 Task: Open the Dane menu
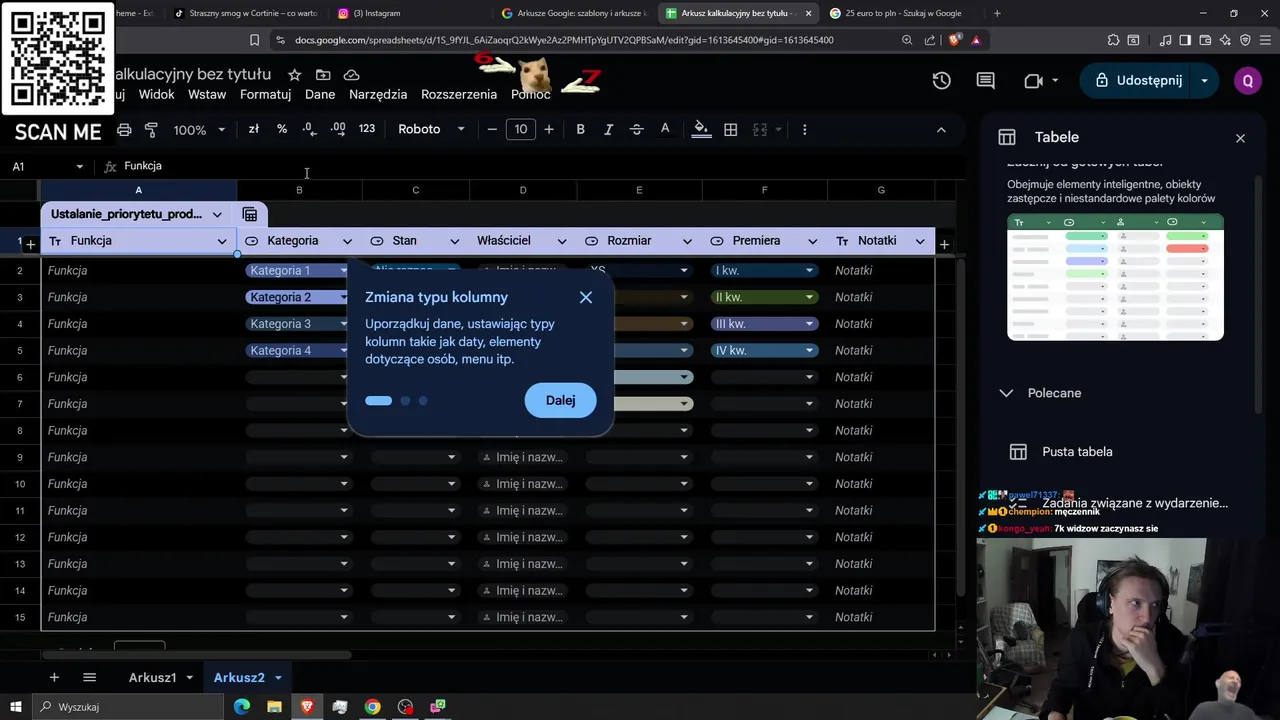click(320, 94)
